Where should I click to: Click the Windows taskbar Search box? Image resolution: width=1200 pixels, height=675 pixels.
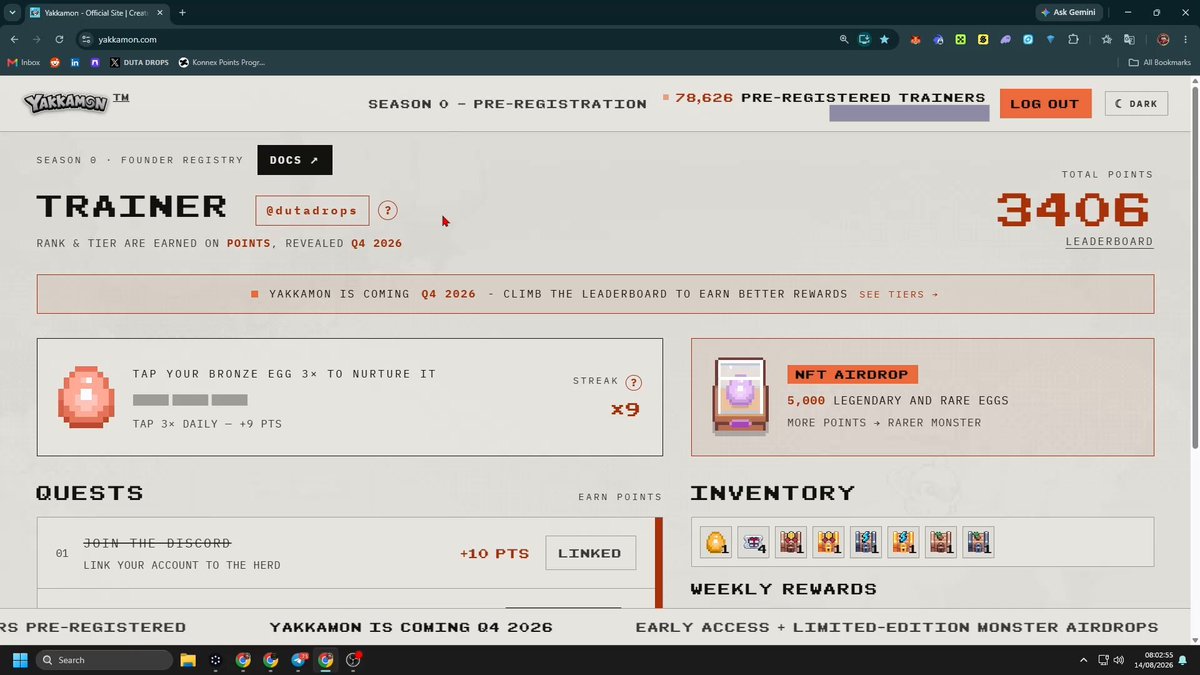105,660
